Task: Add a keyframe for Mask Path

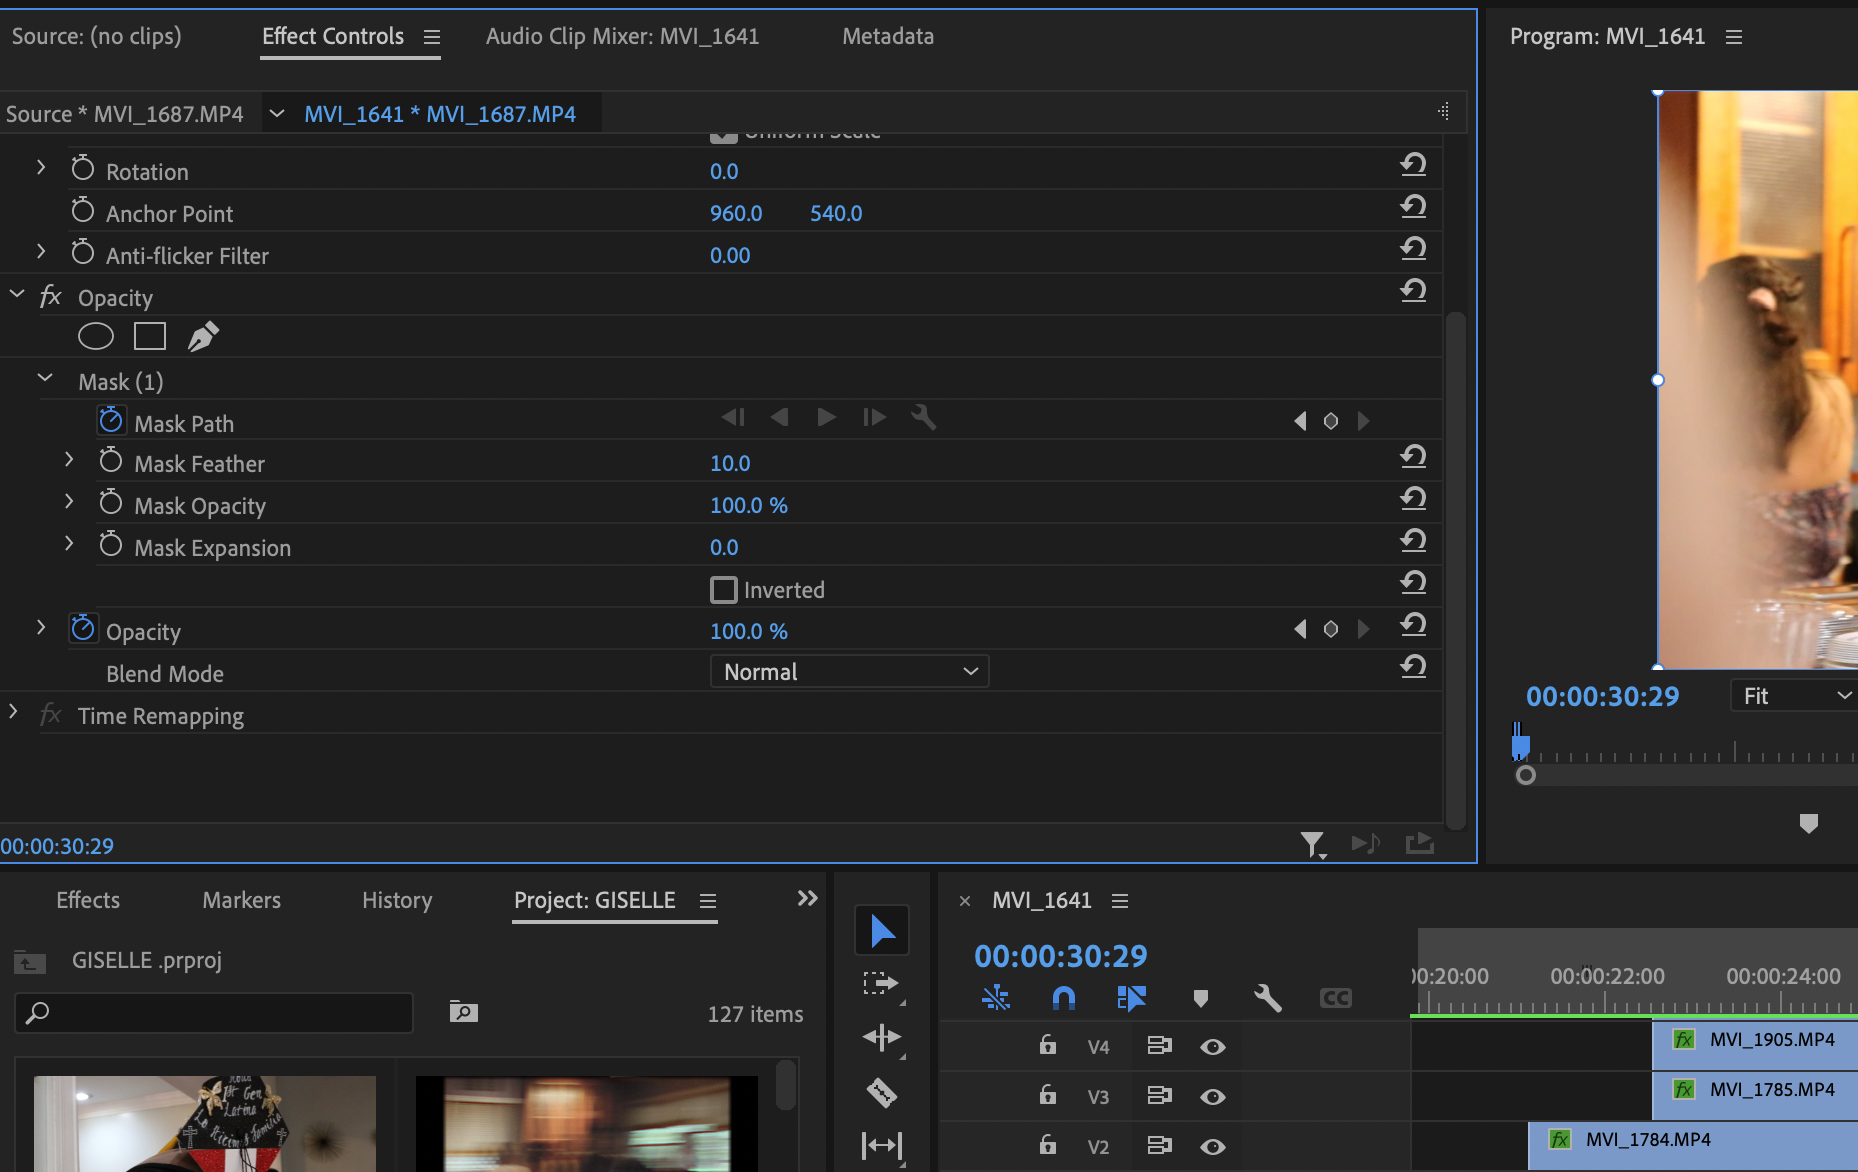Action: tap(1331, 421)
